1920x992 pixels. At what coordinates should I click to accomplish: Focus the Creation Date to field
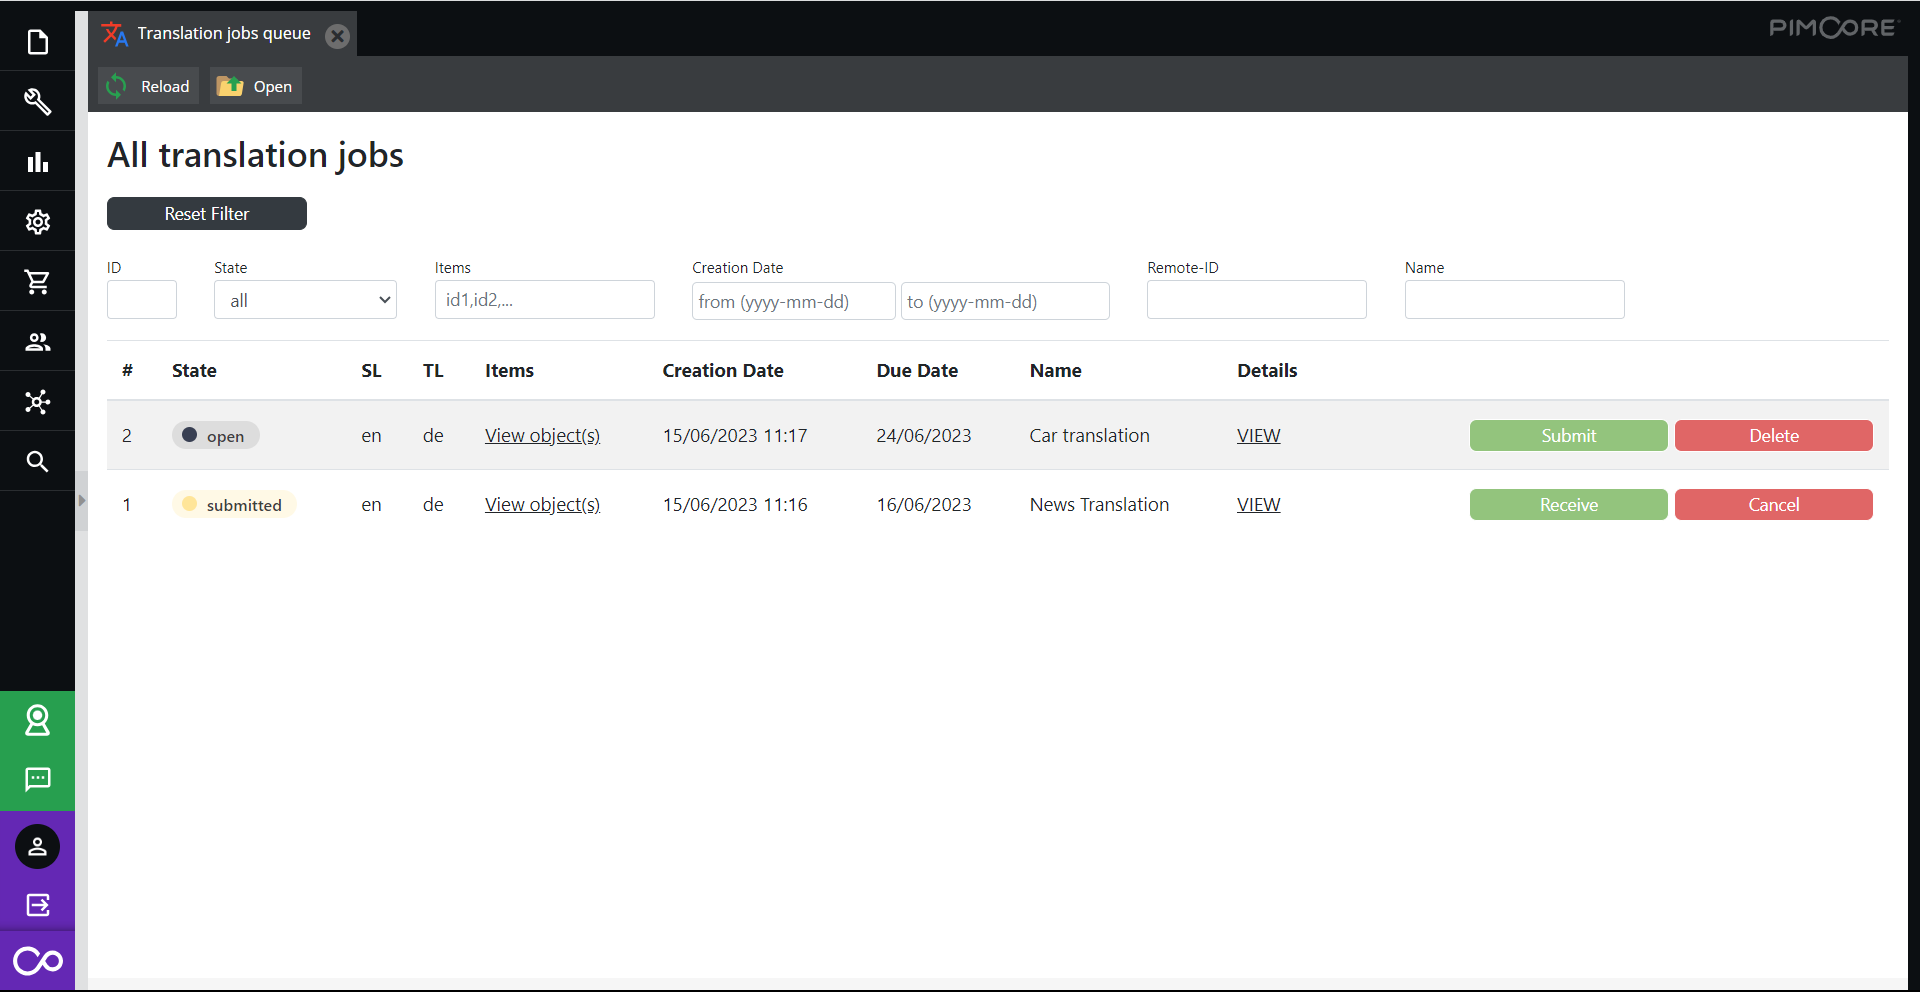(x=1005, y=301)
